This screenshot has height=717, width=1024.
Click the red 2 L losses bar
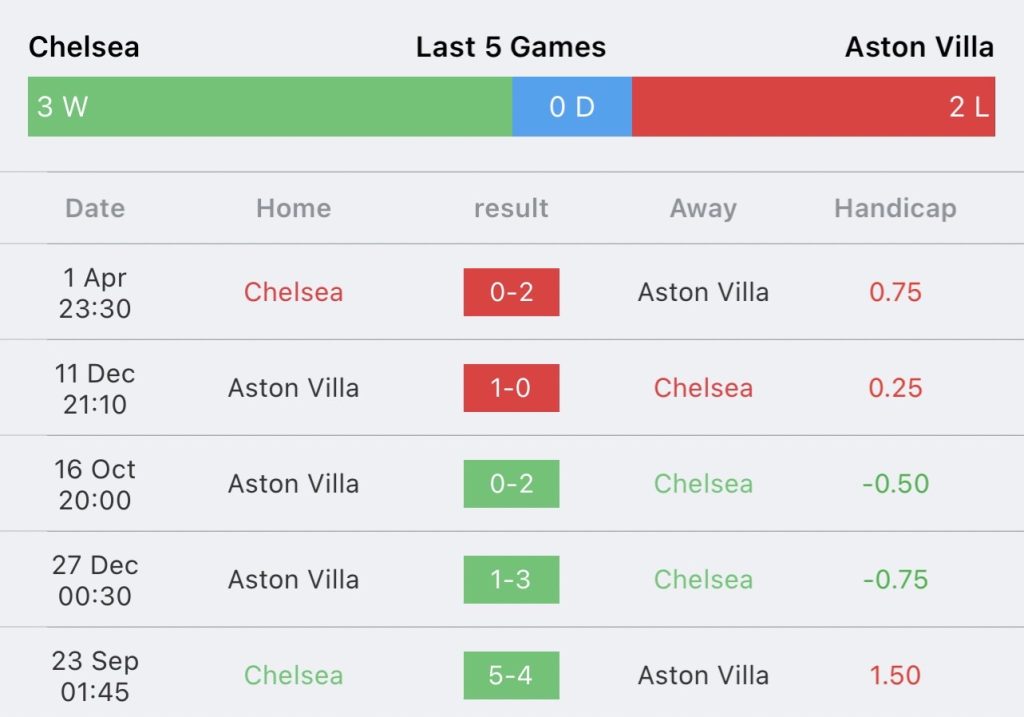click(x=813, y=106)
